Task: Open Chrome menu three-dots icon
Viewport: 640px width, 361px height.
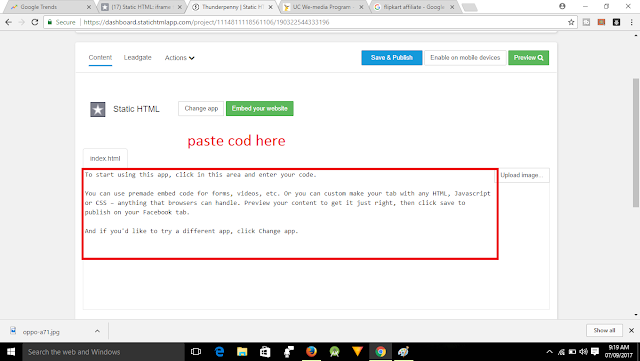Action: point(631,22)
